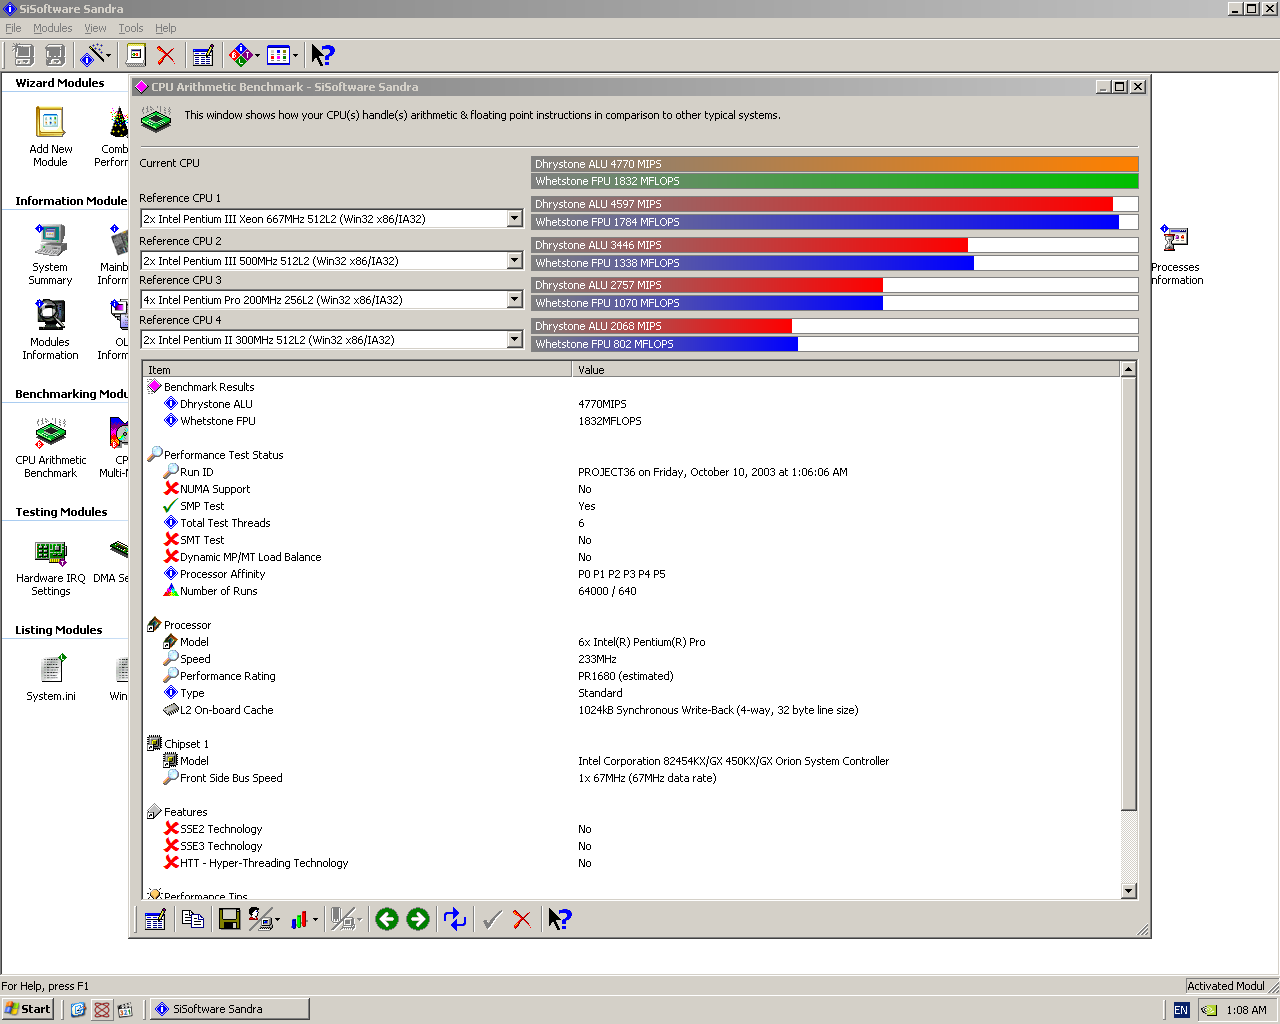This screenshot has height=1024, width=1280.
Task: Click the copy pages icon in bottom toolbar
Action: pos(193,919)
